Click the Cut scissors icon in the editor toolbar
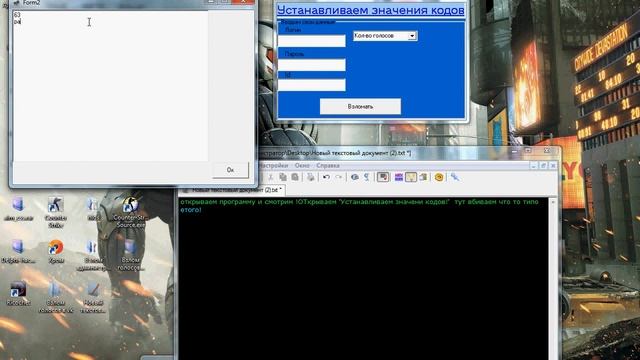Screen dimensions: 640x360 point(270,177)
